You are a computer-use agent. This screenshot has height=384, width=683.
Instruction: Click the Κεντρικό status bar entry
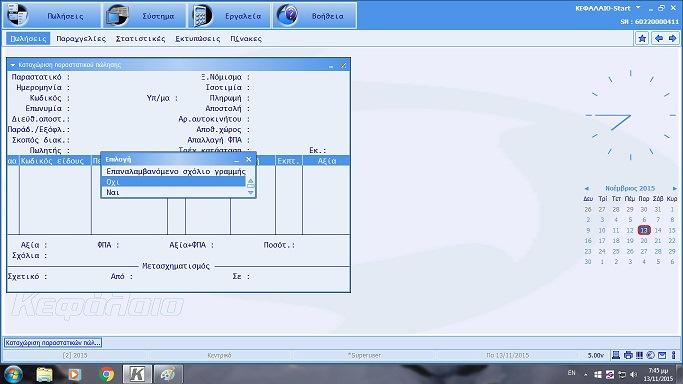point(220,355)
